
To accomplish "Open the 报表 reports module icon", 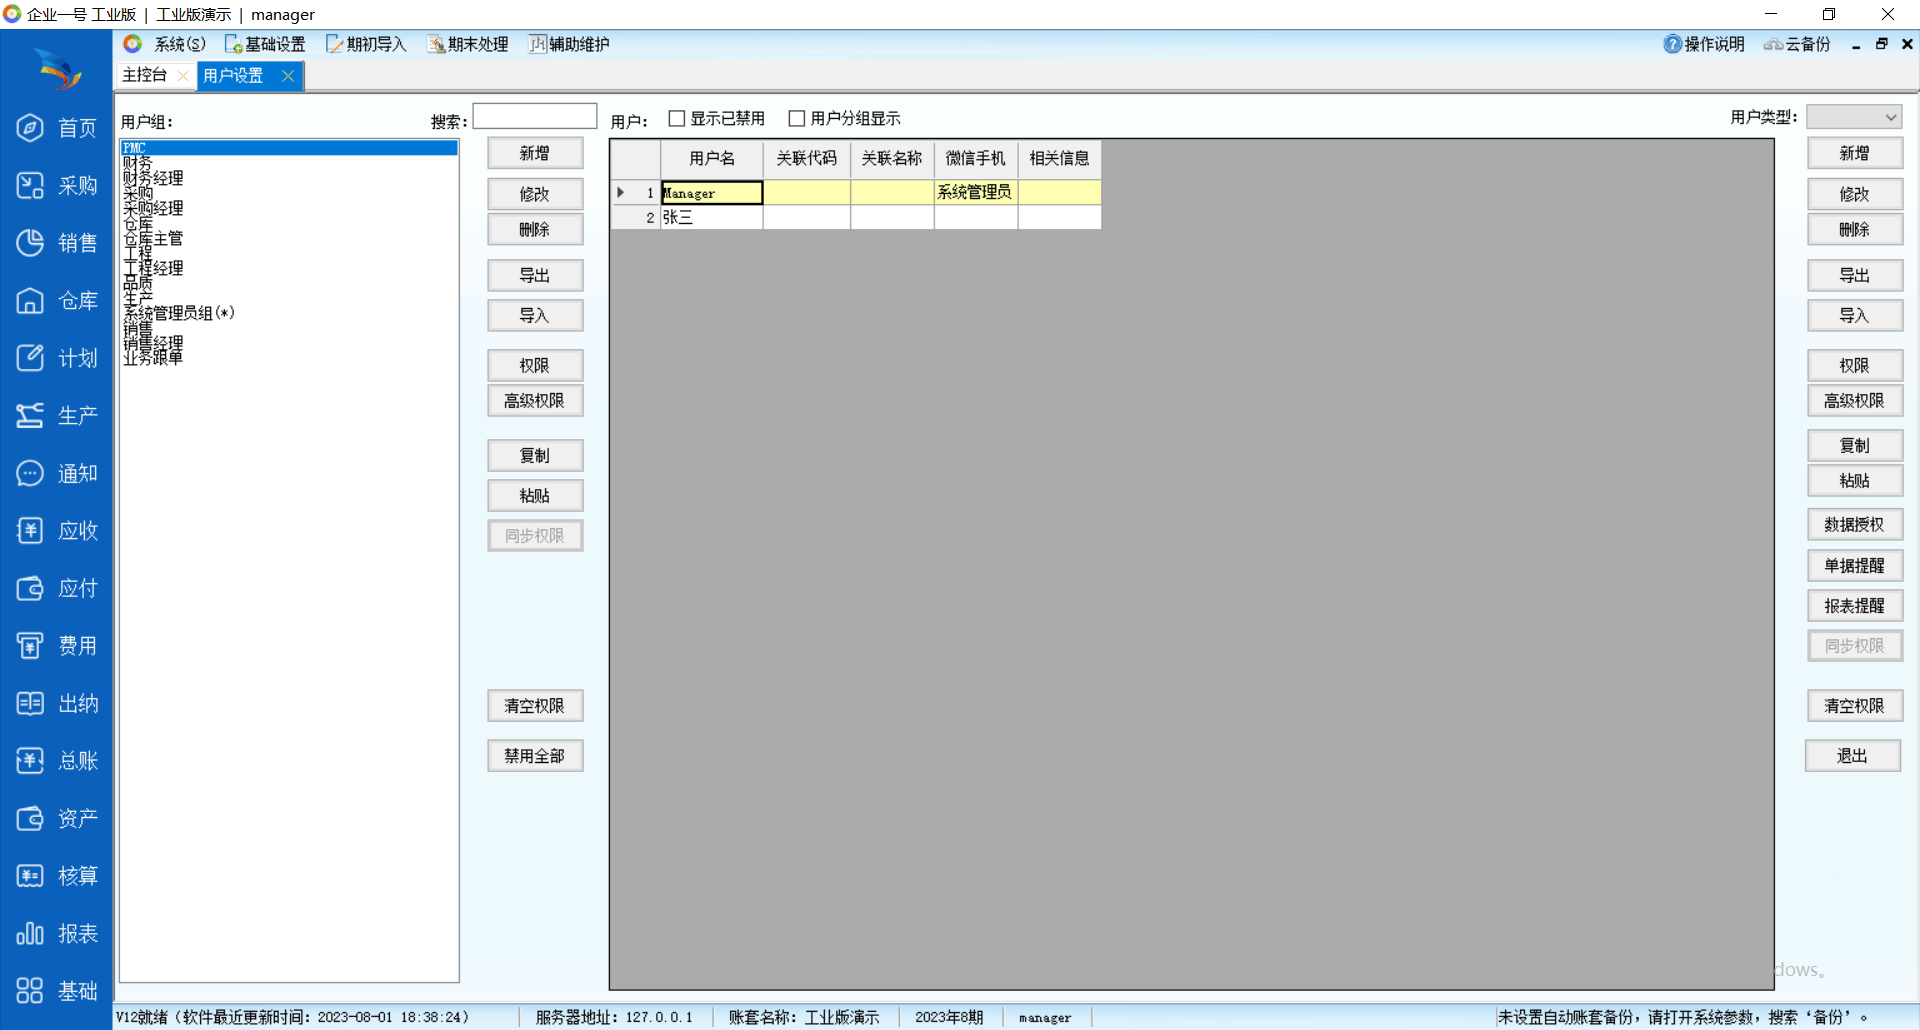I will (x=31, y=933).
